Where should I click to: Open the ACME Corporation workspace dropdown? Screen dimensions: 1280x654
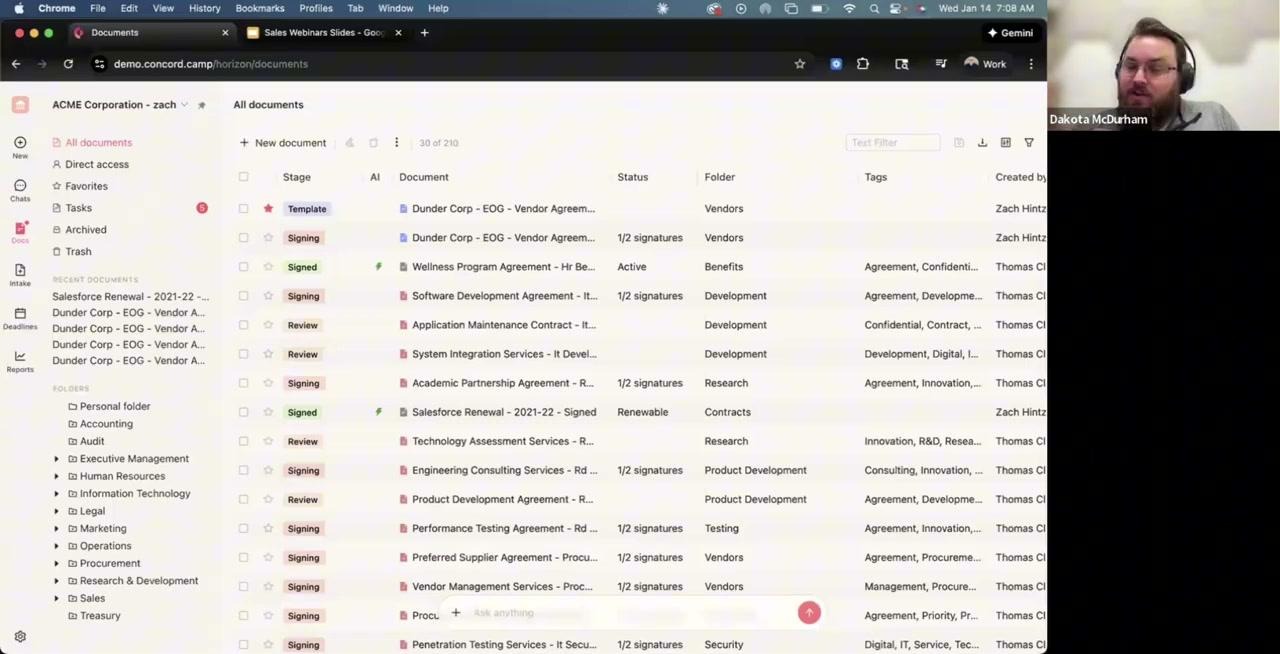coord(119,105)
